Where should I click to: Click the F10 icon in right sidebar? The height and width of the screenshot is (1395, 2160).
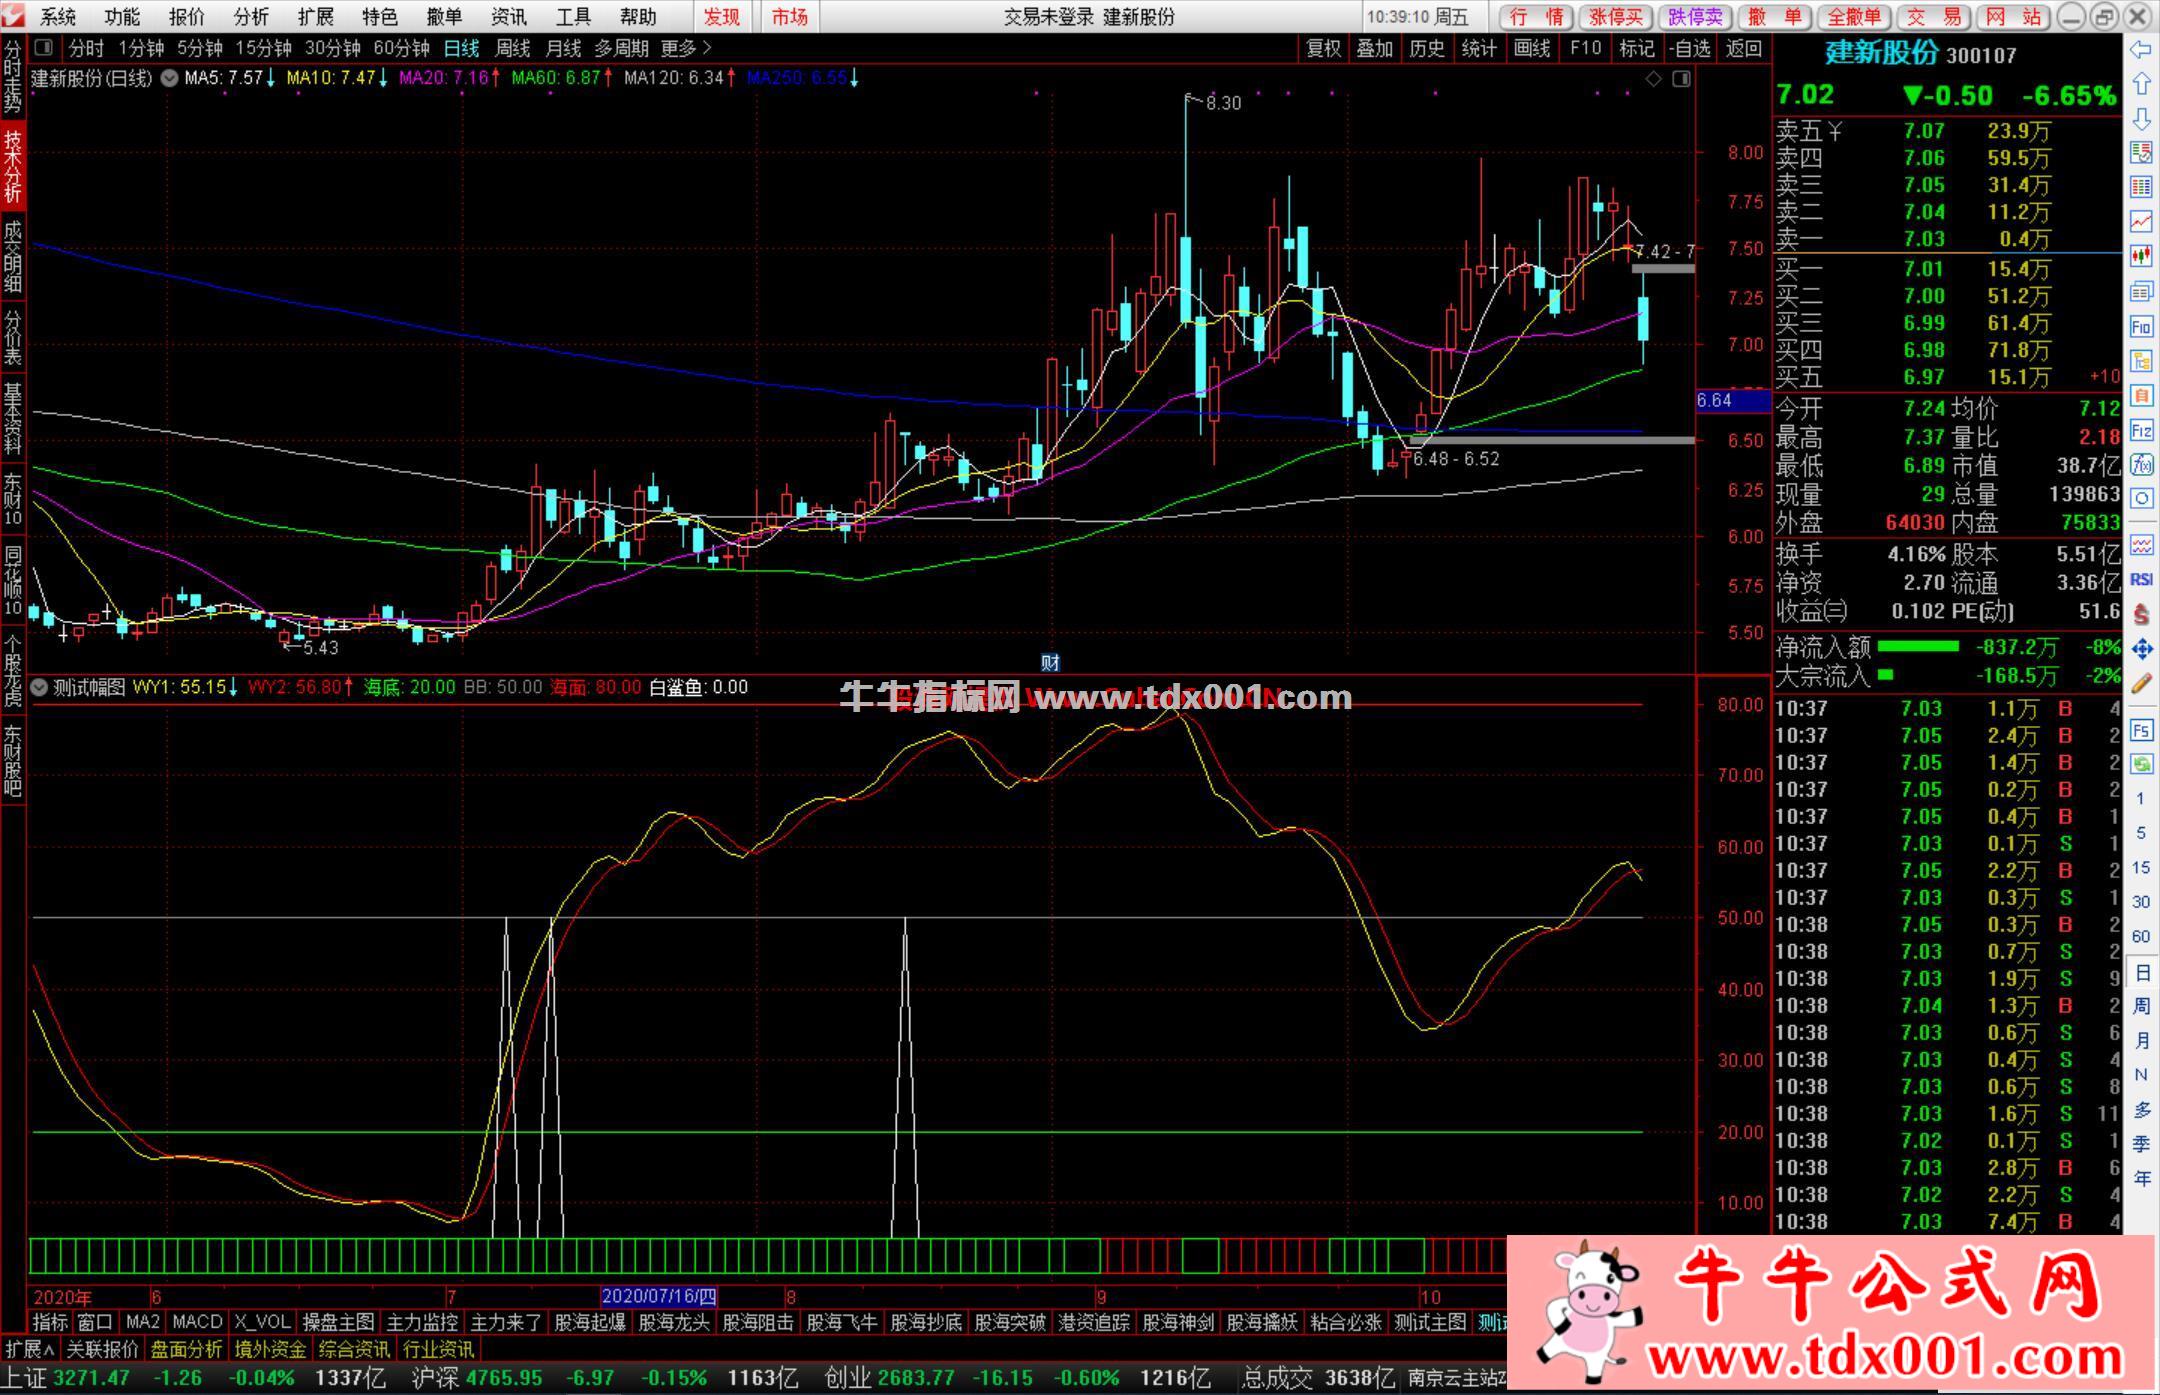(x=2141, y=327)
